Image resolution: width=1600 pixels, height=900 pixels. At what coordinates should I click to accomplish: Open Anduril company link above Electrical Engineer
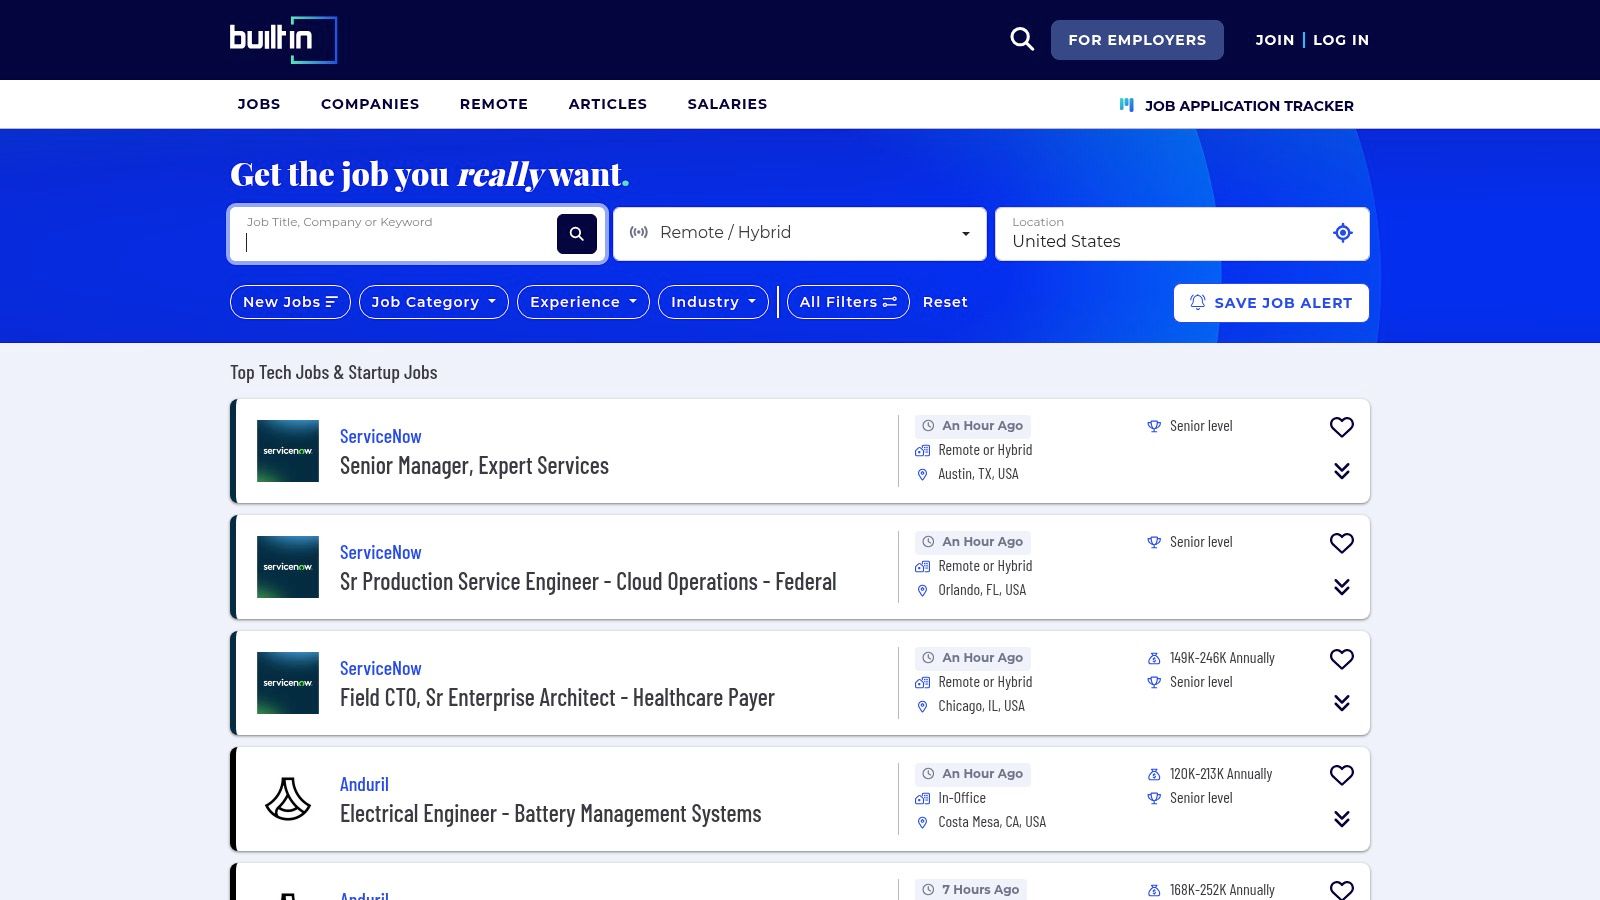(364, 785)
